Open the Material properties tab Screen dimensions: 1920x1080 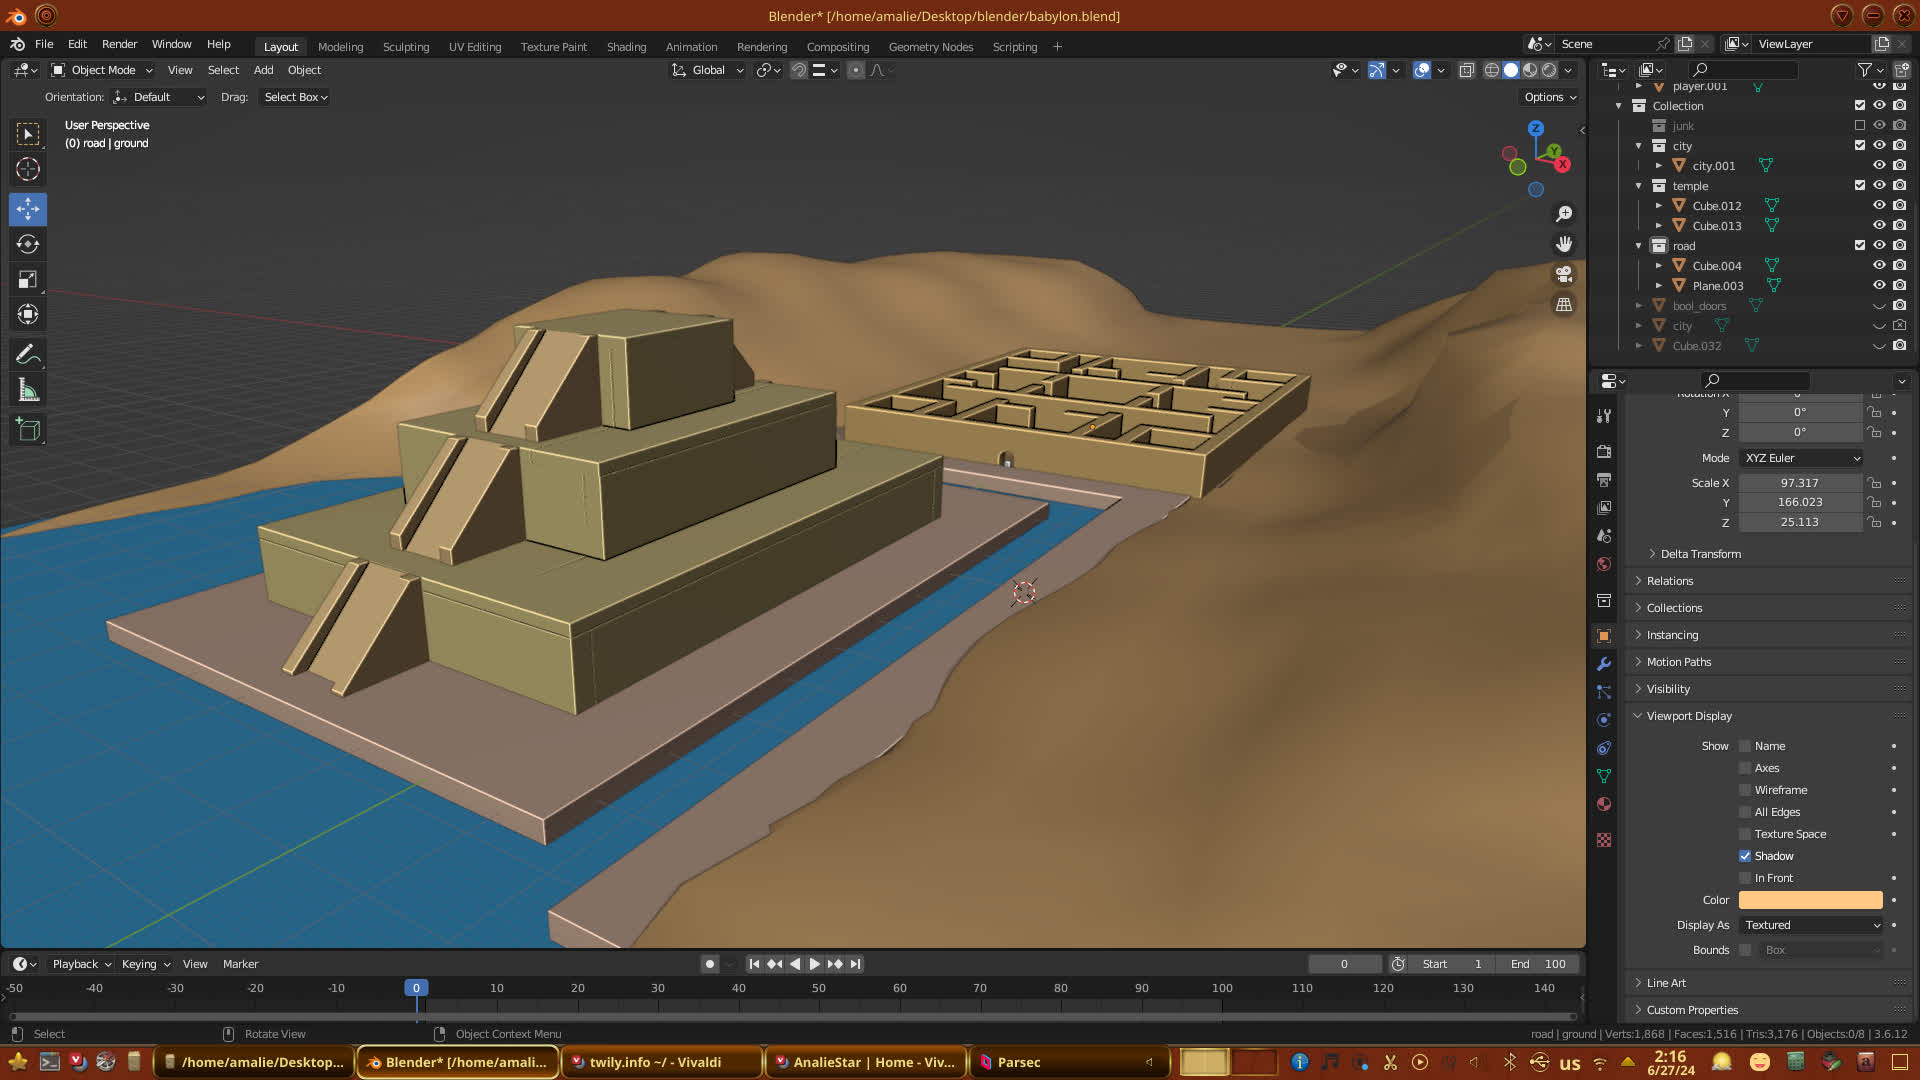pyautogui.click(x=1604, y=804)
